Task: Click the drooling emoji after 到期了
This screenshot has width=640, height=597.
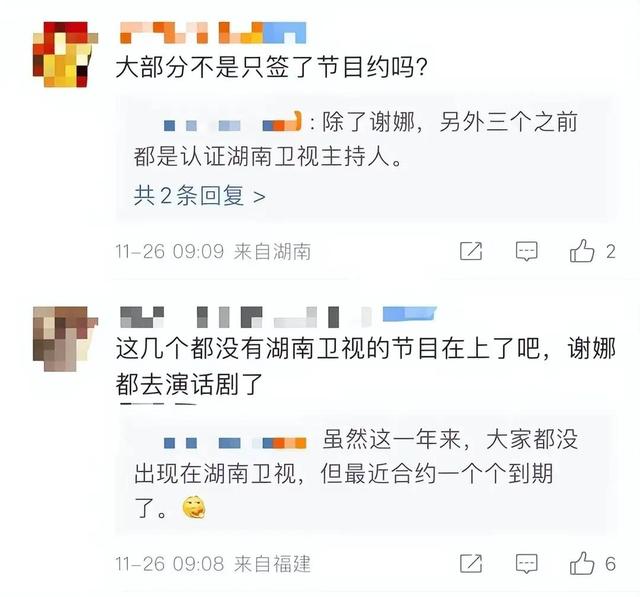Action: [194, 507]
